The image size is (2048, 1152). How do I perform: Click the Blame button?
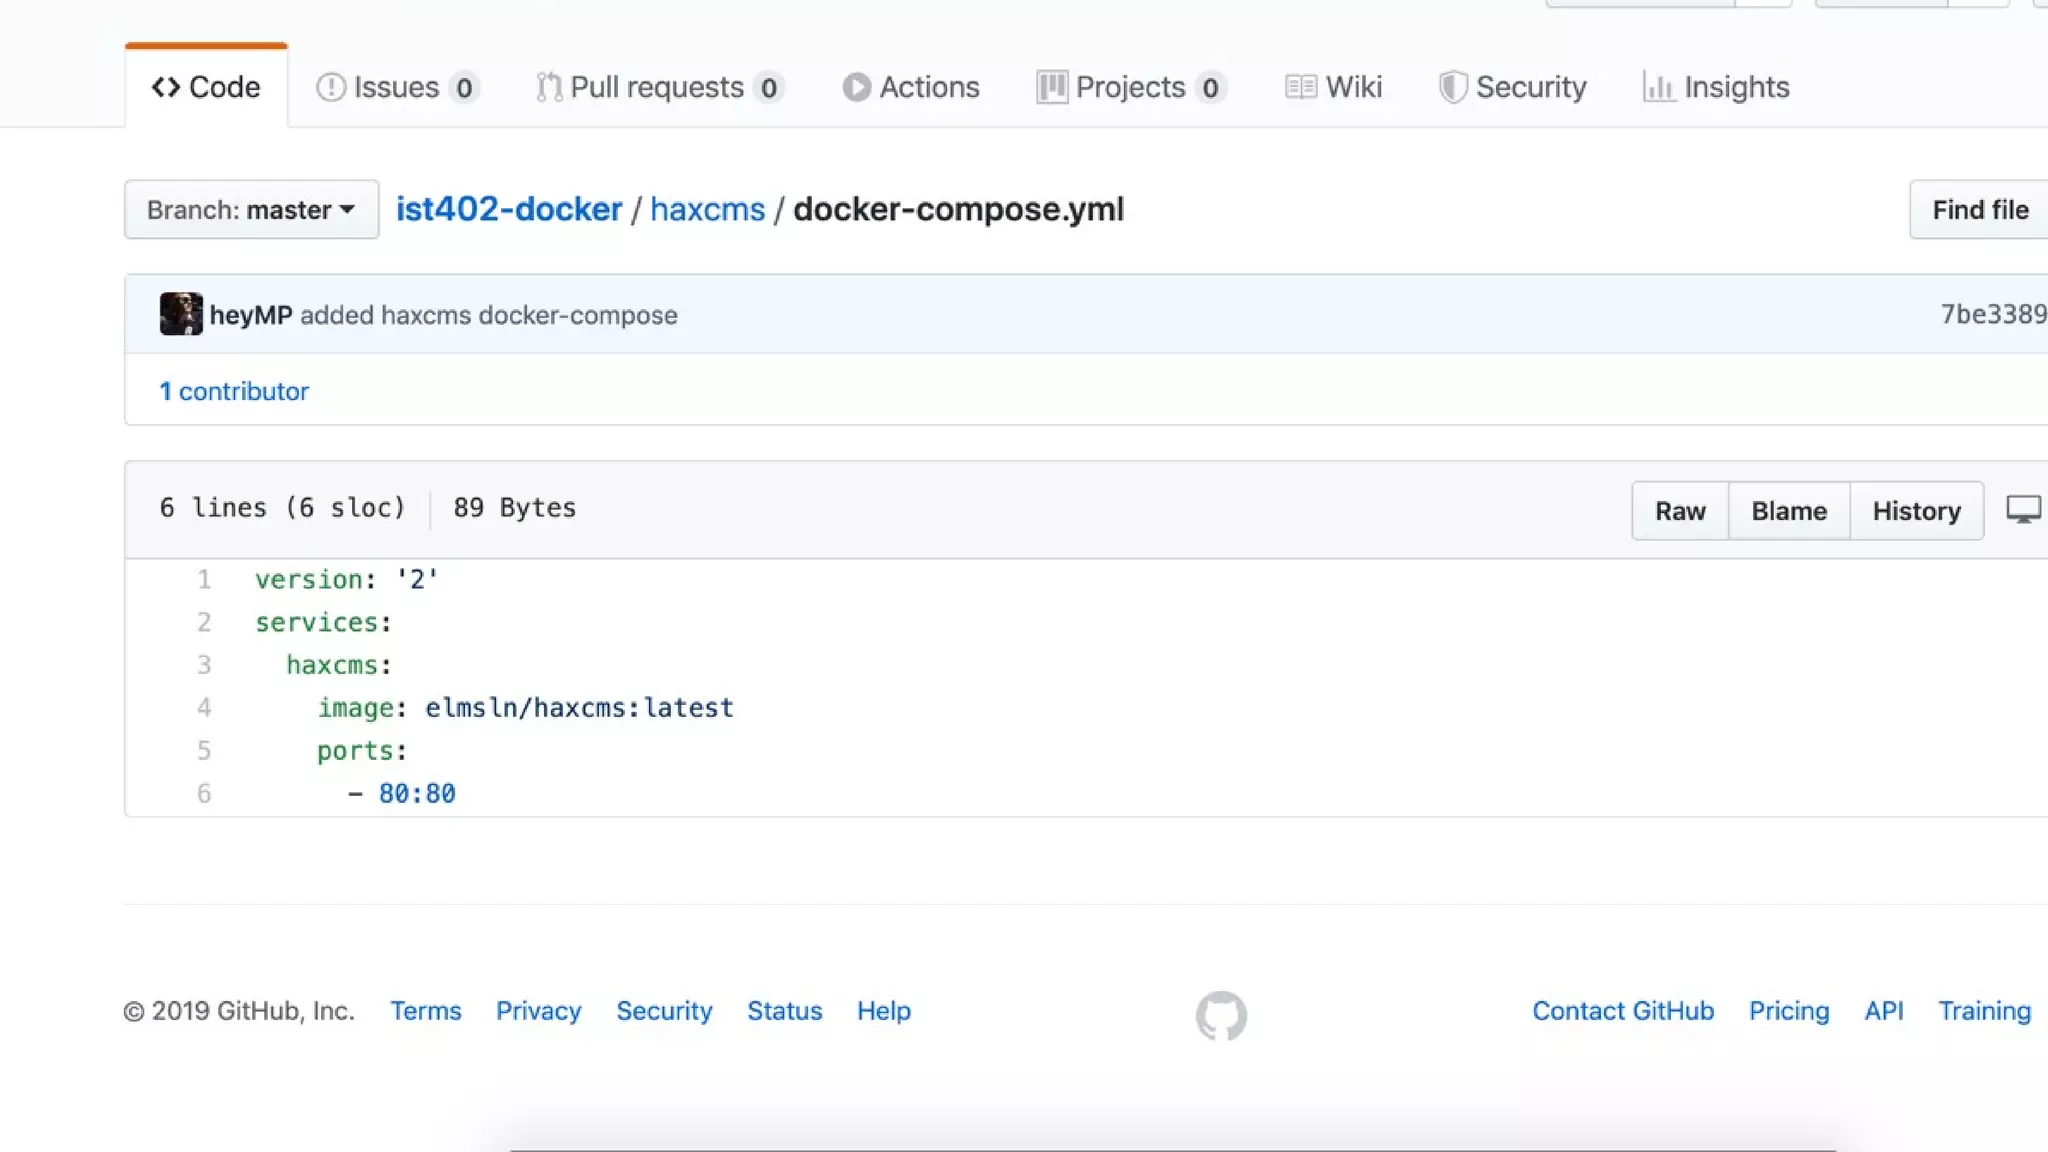[x=1789, y=511]
